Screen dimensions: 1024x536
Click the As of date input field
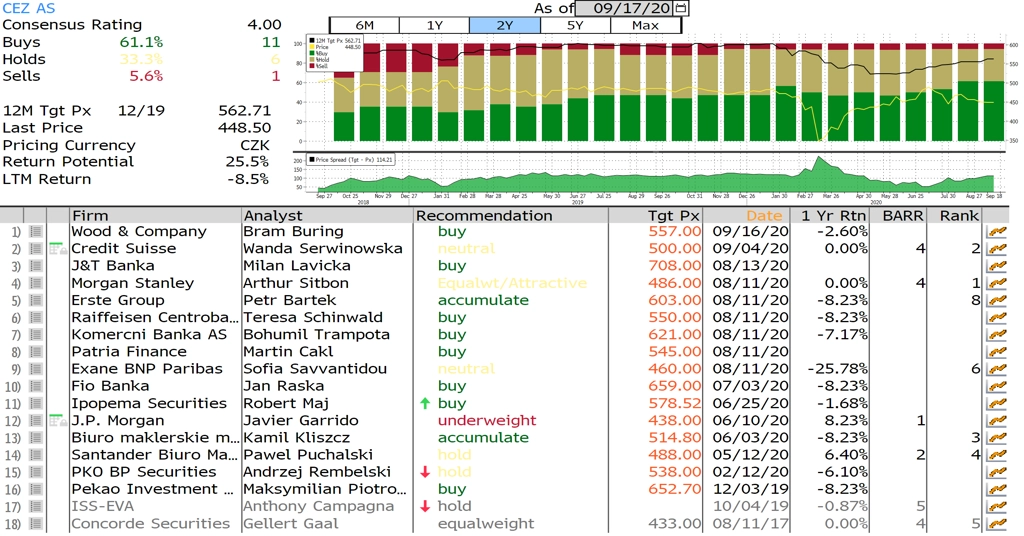[x=626, y=8]
